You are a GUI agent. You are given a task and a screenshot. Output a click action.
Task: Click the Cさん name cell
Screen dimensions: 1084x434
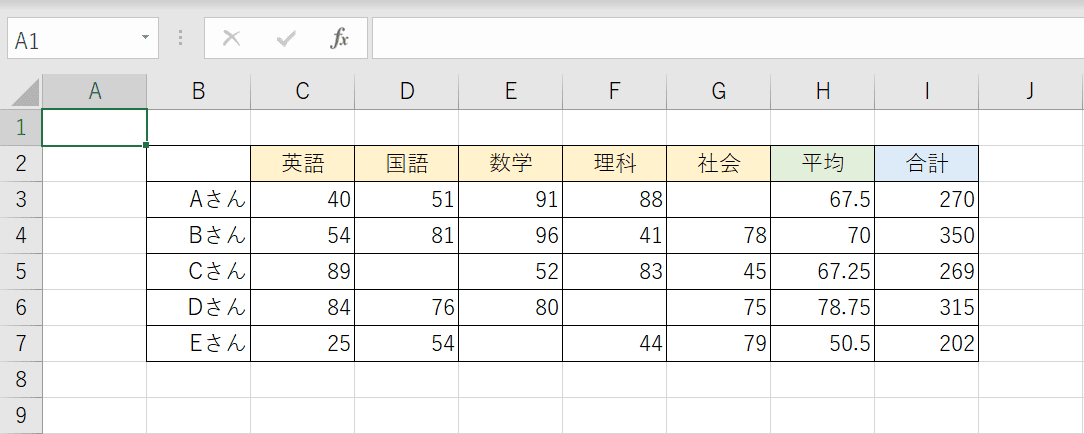point(198,272)
